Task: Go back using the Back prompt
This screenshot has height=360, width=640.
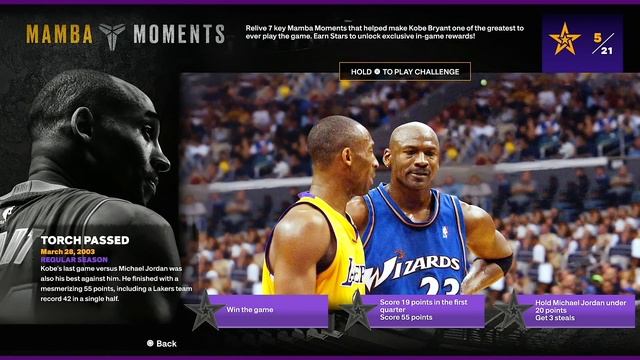Action: (162, 344)
